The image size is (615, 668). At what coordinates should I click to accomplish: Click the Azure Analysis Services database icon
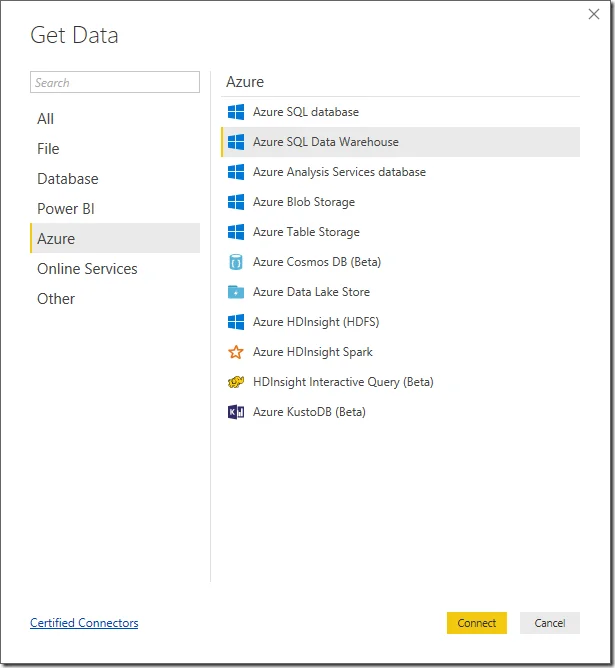pyautogui.click(x=236, y=172)
